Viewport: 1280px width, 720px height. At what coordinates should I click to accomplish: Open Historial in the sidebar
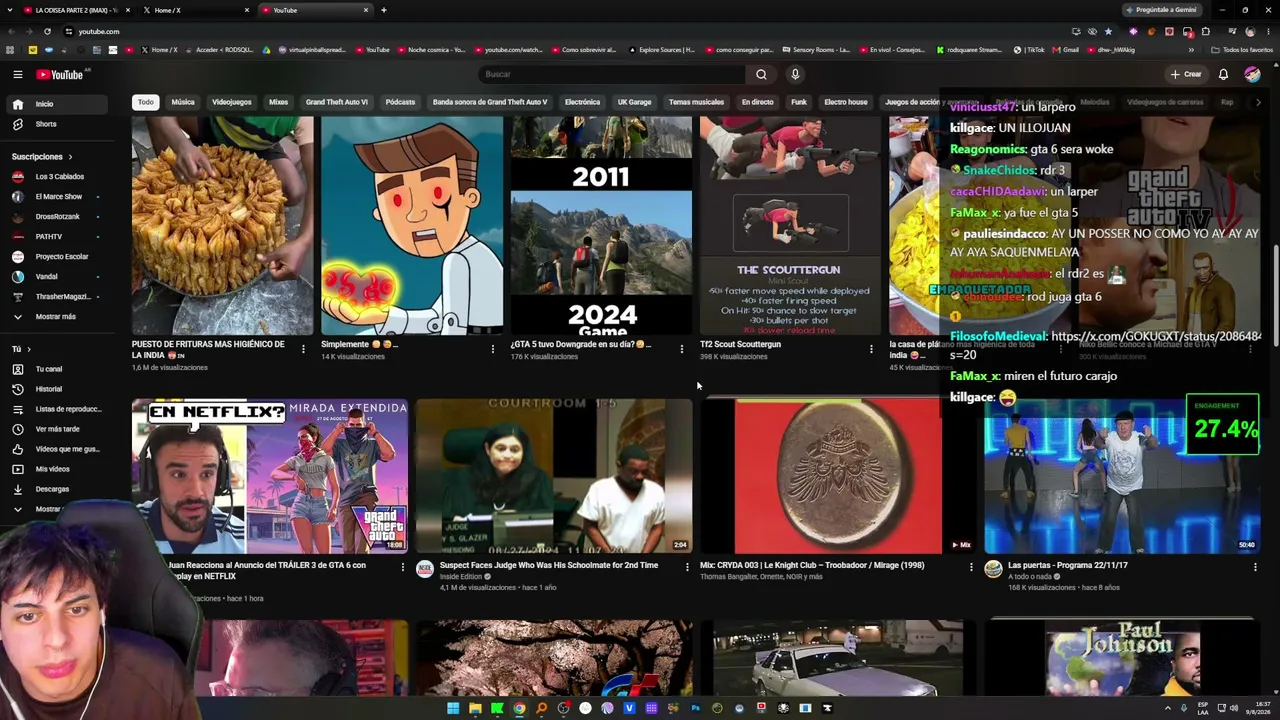click(x=56, y=389)
